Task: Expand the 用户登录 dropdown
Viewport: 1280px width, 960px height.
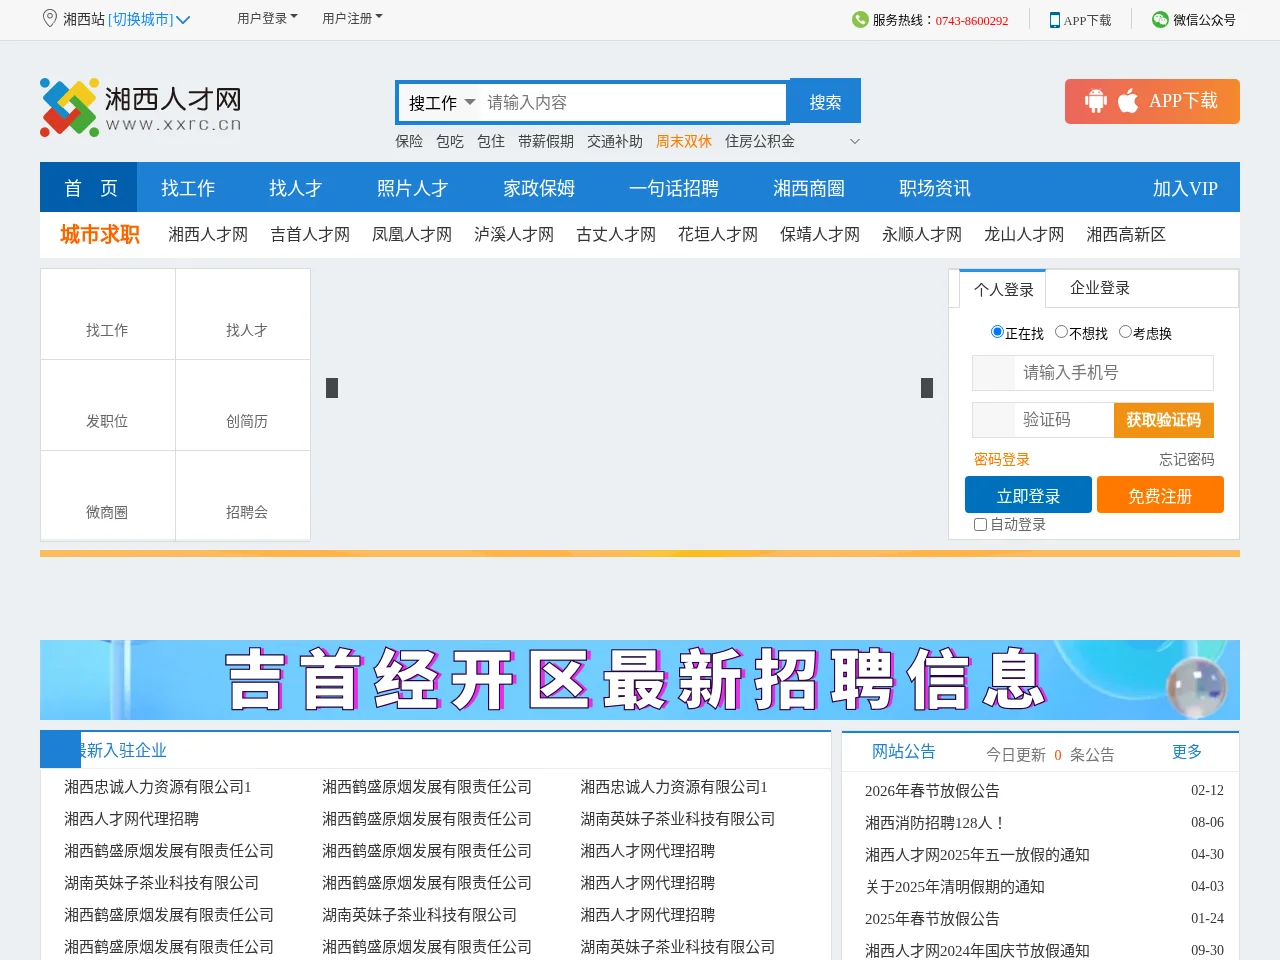Action: coord(267,18)
